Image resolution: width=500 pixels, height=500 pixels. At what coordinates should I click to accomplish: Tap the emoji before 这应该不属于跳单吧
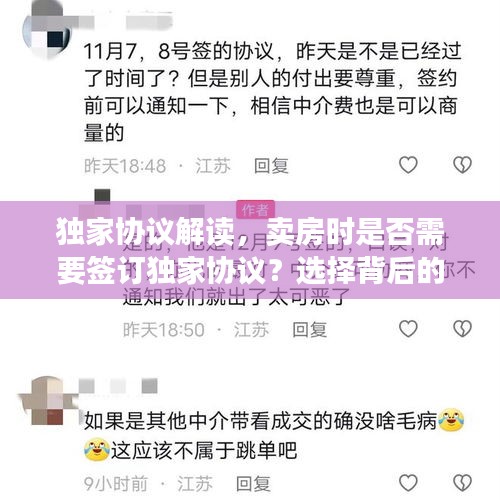pos(97,449)
